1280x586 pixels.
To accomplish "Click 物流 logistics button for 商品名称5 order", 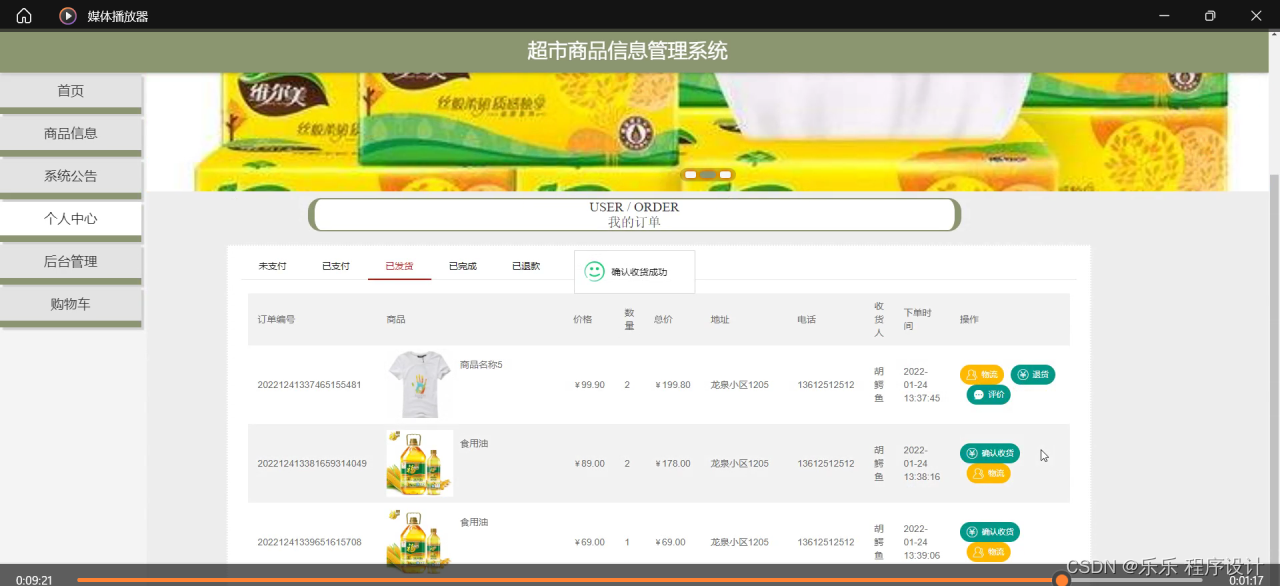I will (x=982, y=374).
